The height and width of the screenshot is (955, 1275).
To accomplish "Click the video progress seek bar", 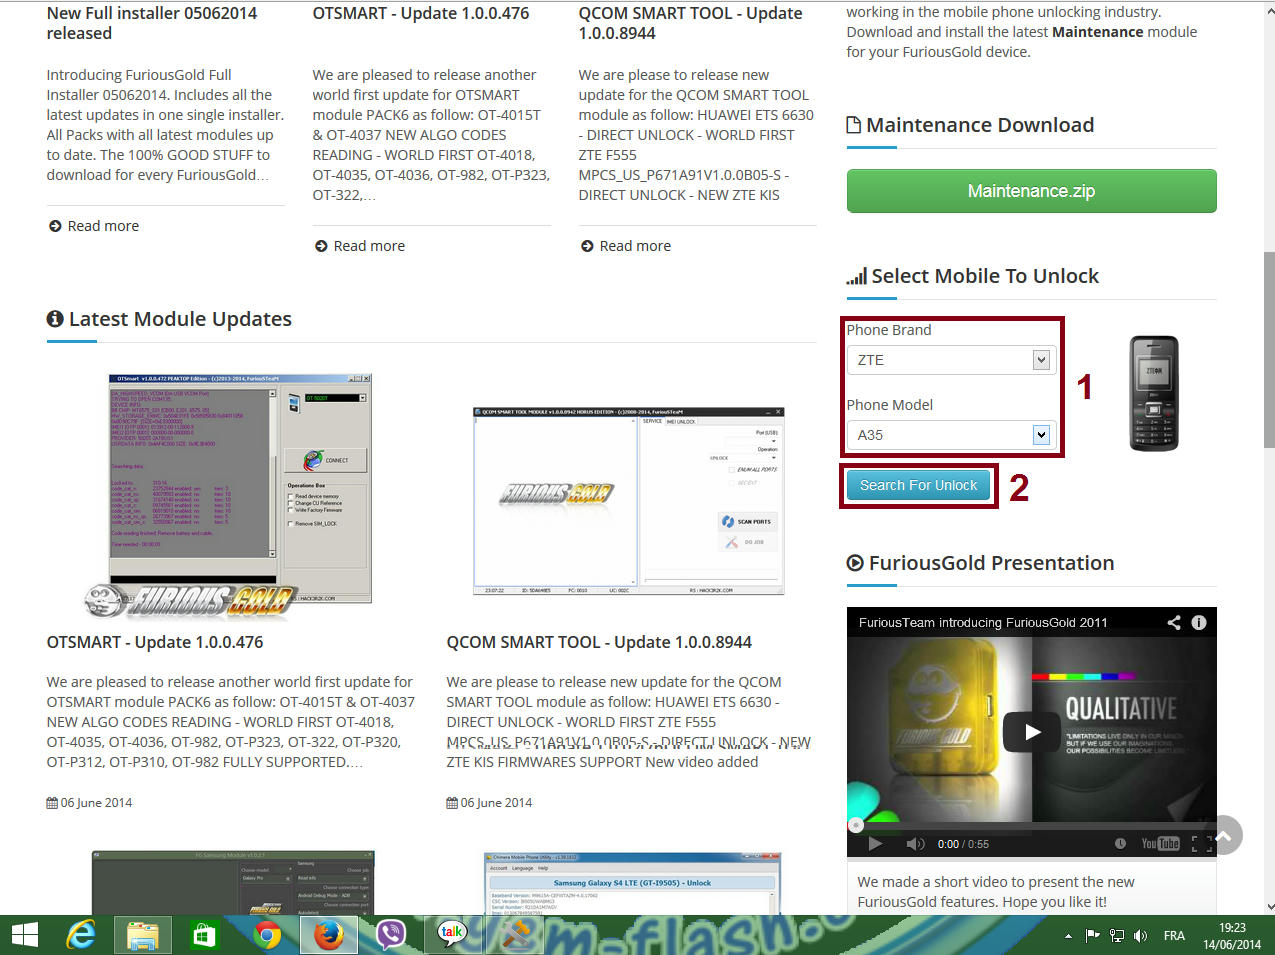I will click(x=1032, y=825).
